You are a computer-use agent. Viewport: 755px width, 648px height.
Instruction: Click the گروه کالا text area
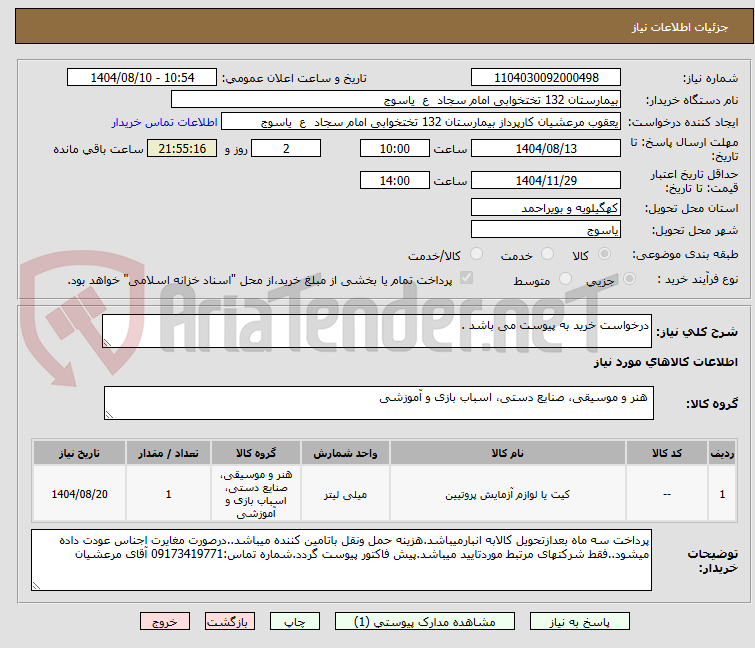[379, 403]
